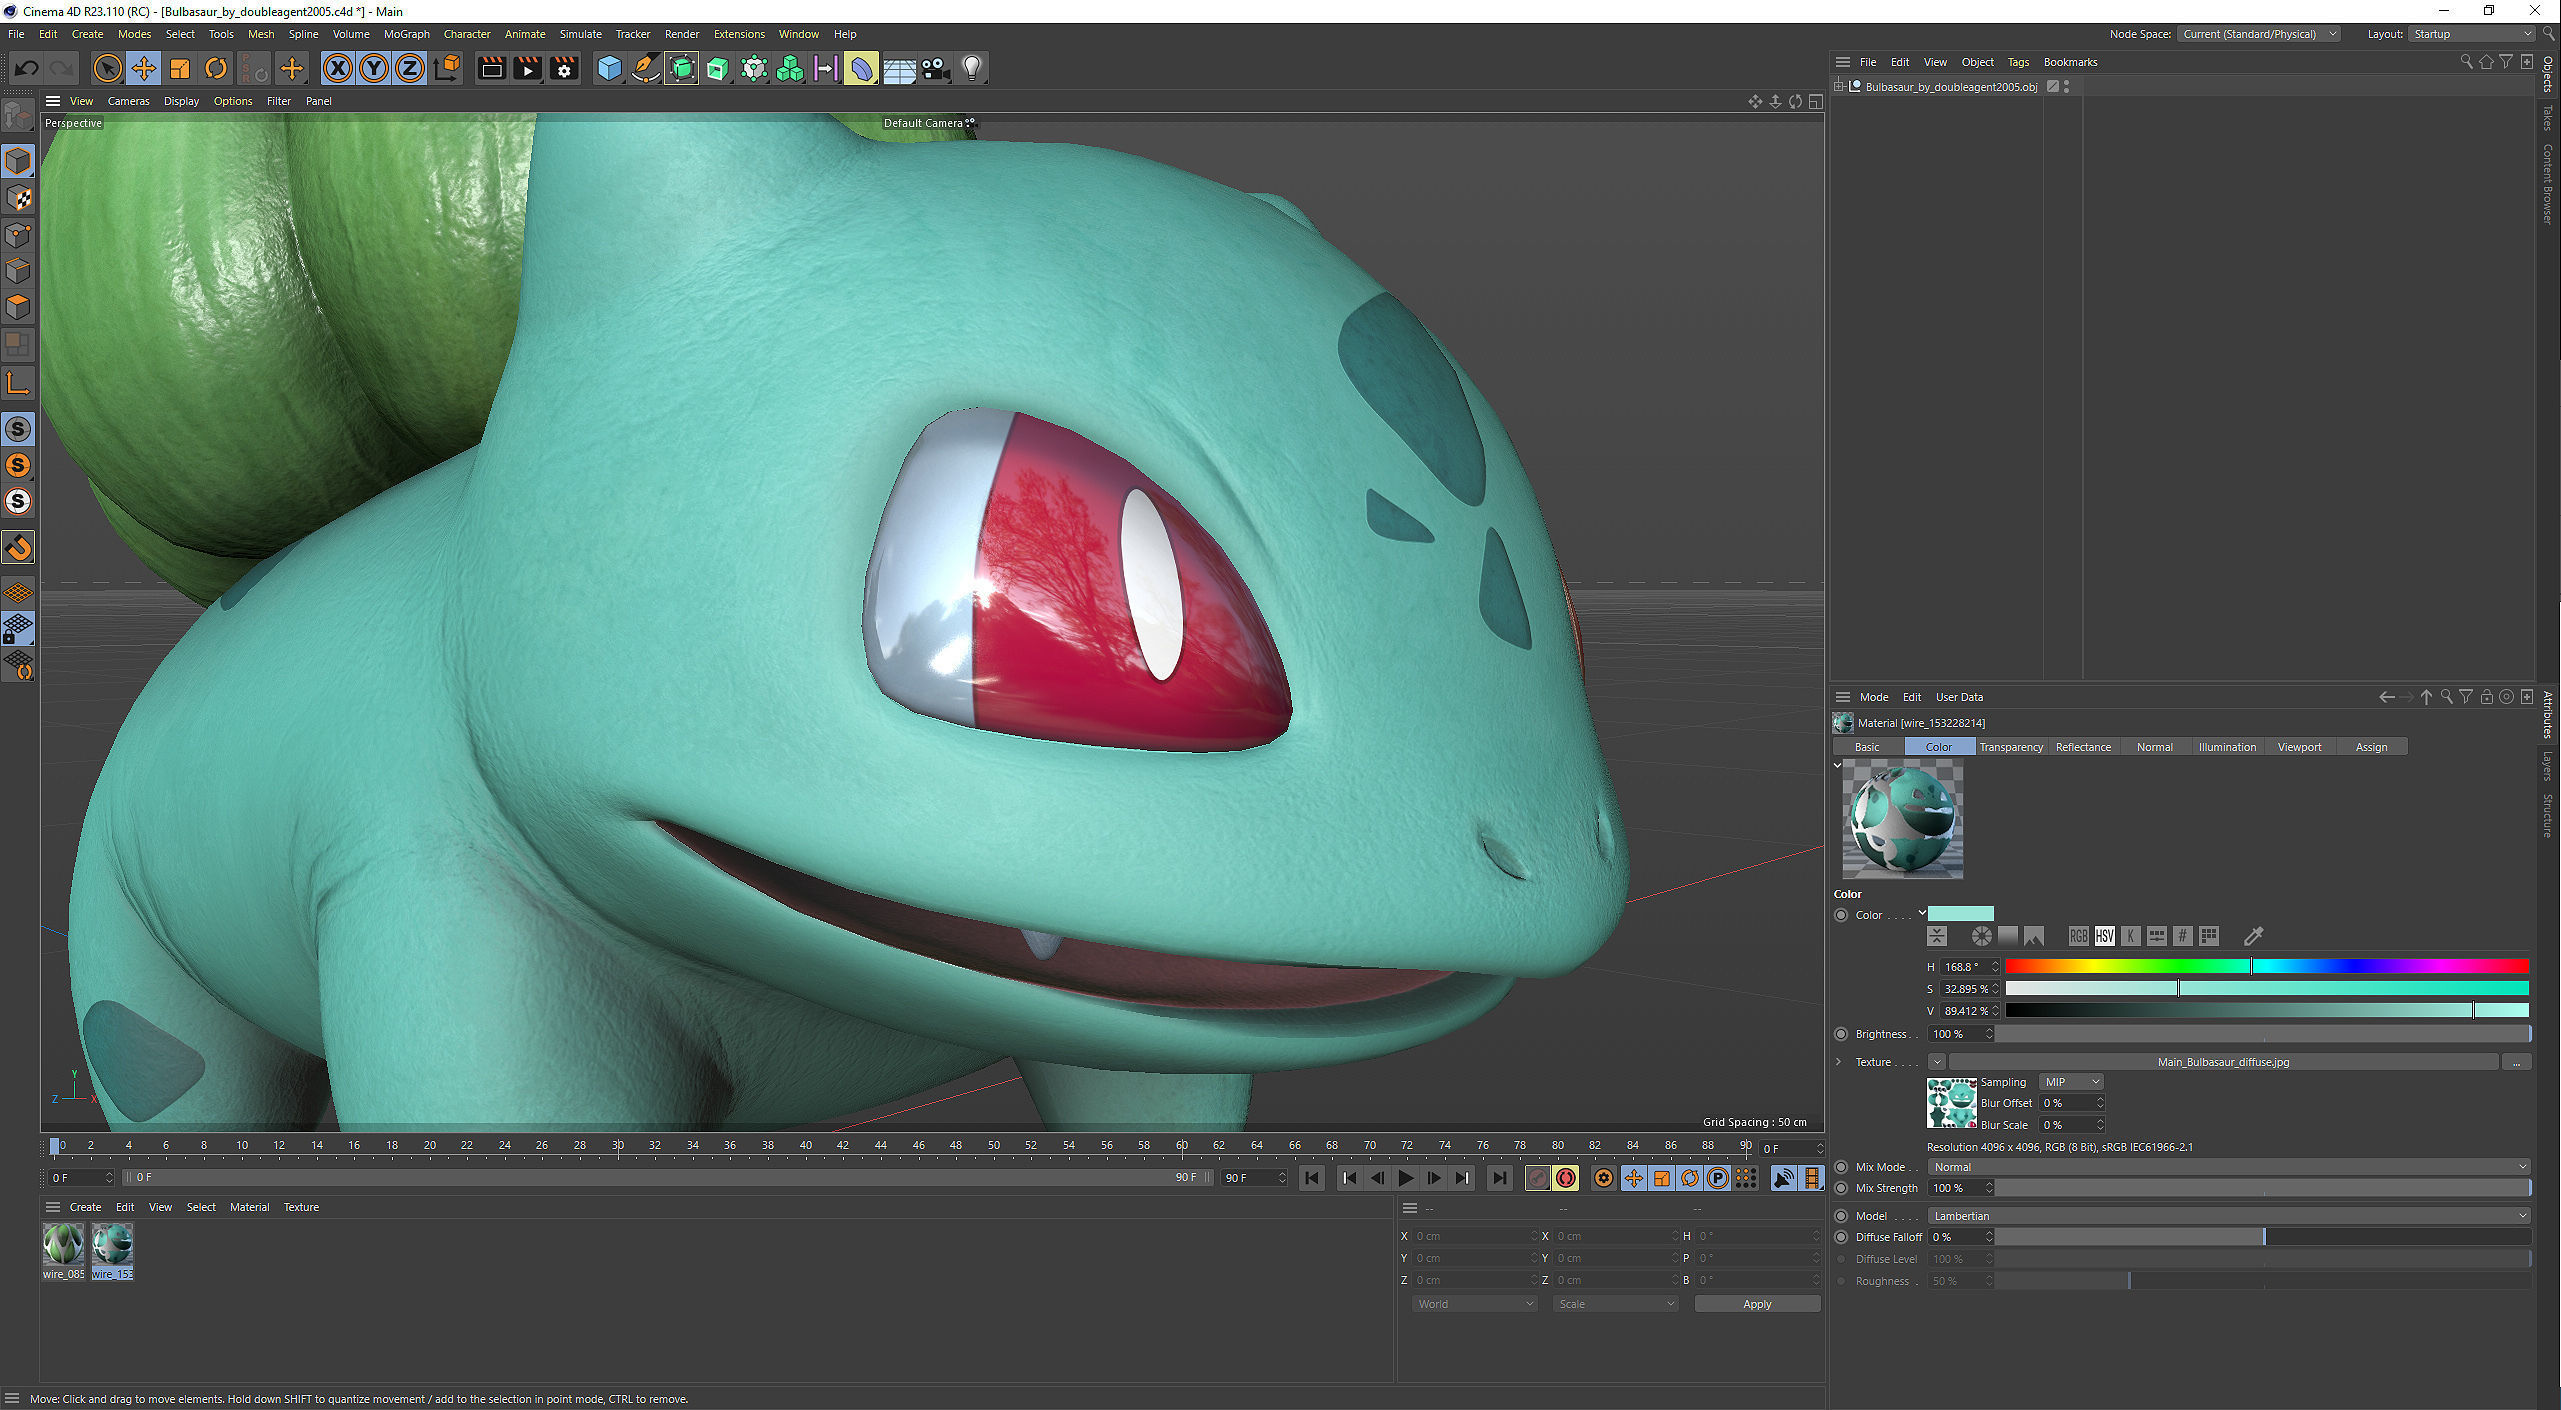Screen dimensions: 2561x1410
Task: Open the Sampling MIP dropdown
Action: 2071,1082
